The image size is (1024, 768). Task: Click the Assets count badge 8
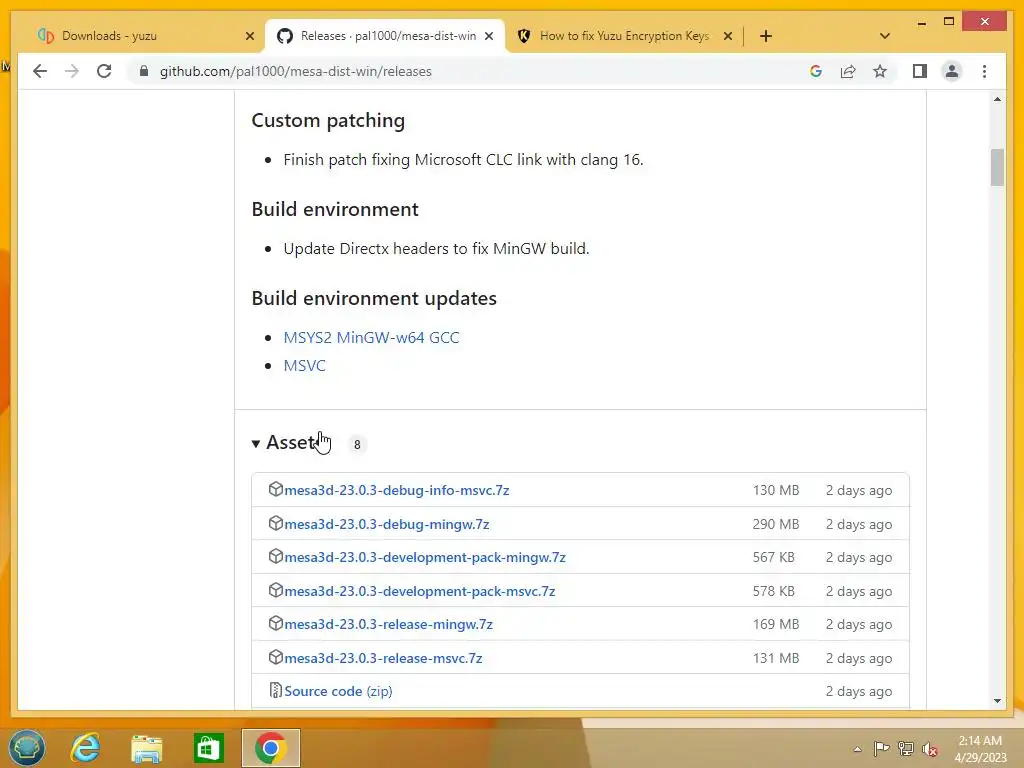[x=357, y=444]
